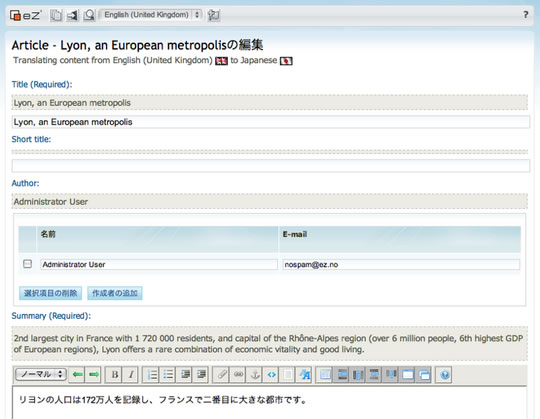Open the English (United Kingdom) language dropdown
Viewport: 540px width, 419px height.
pos(150,15)
